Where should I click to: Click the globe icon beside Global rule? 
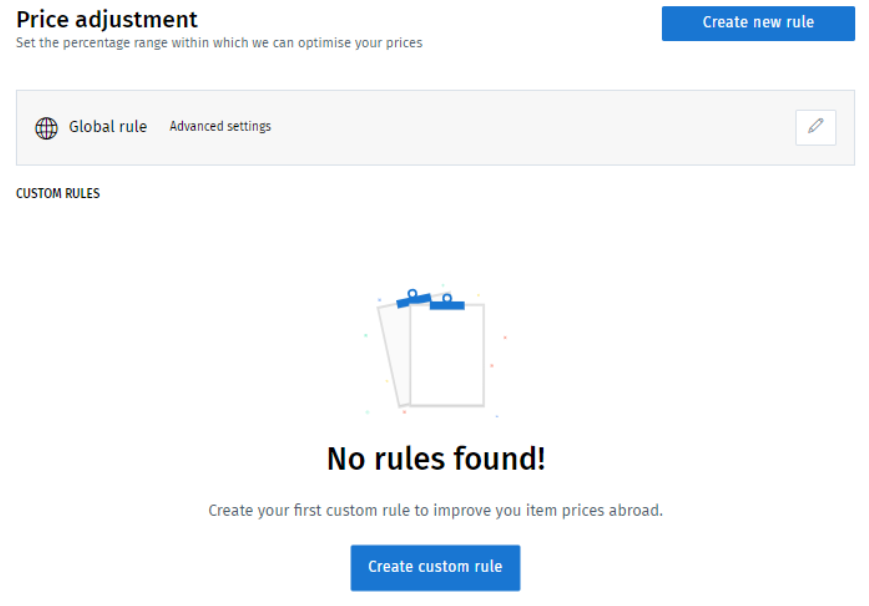click(x=47, y=128)
